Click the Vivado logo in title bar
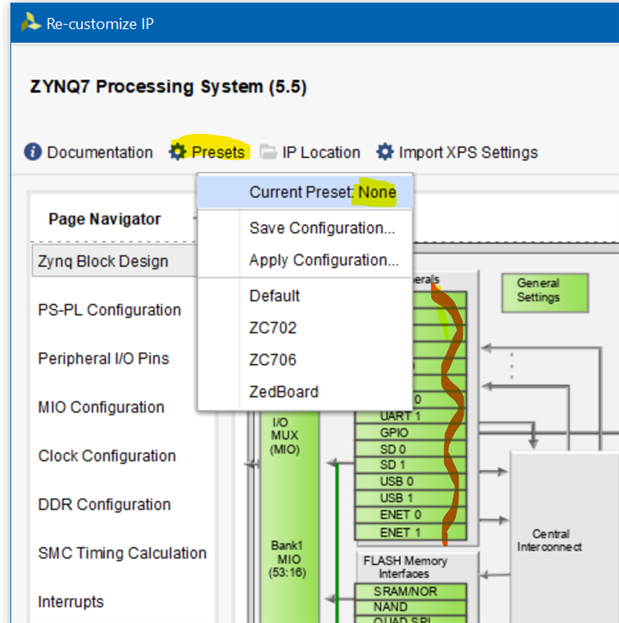 click(31, 23)
